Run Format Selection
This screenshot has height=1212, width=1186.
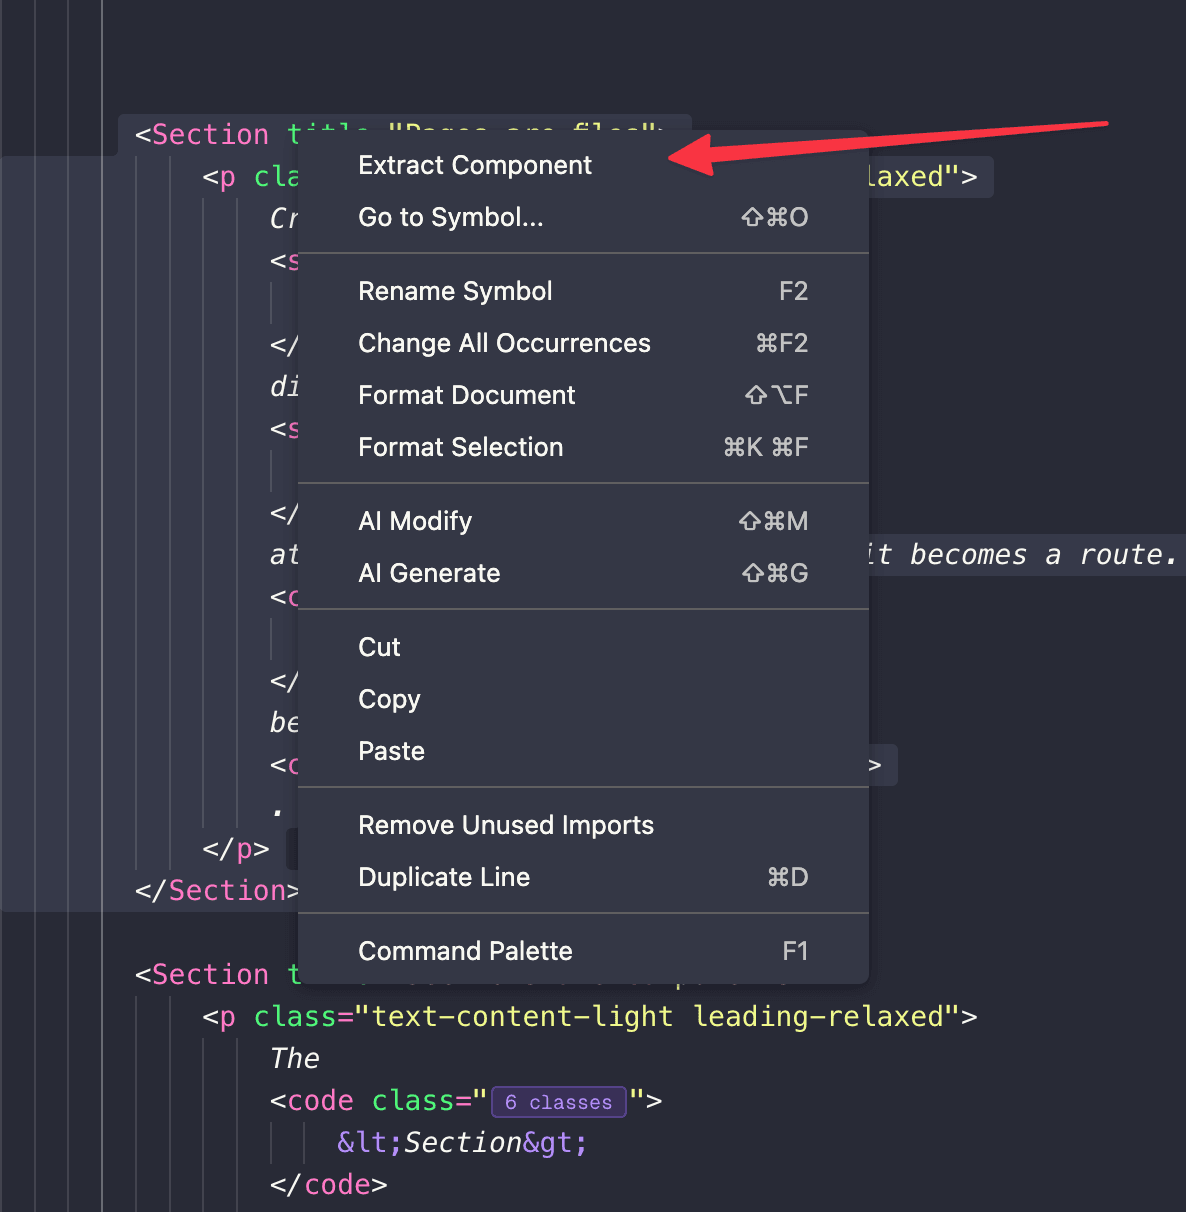click(x=461, y=447)
